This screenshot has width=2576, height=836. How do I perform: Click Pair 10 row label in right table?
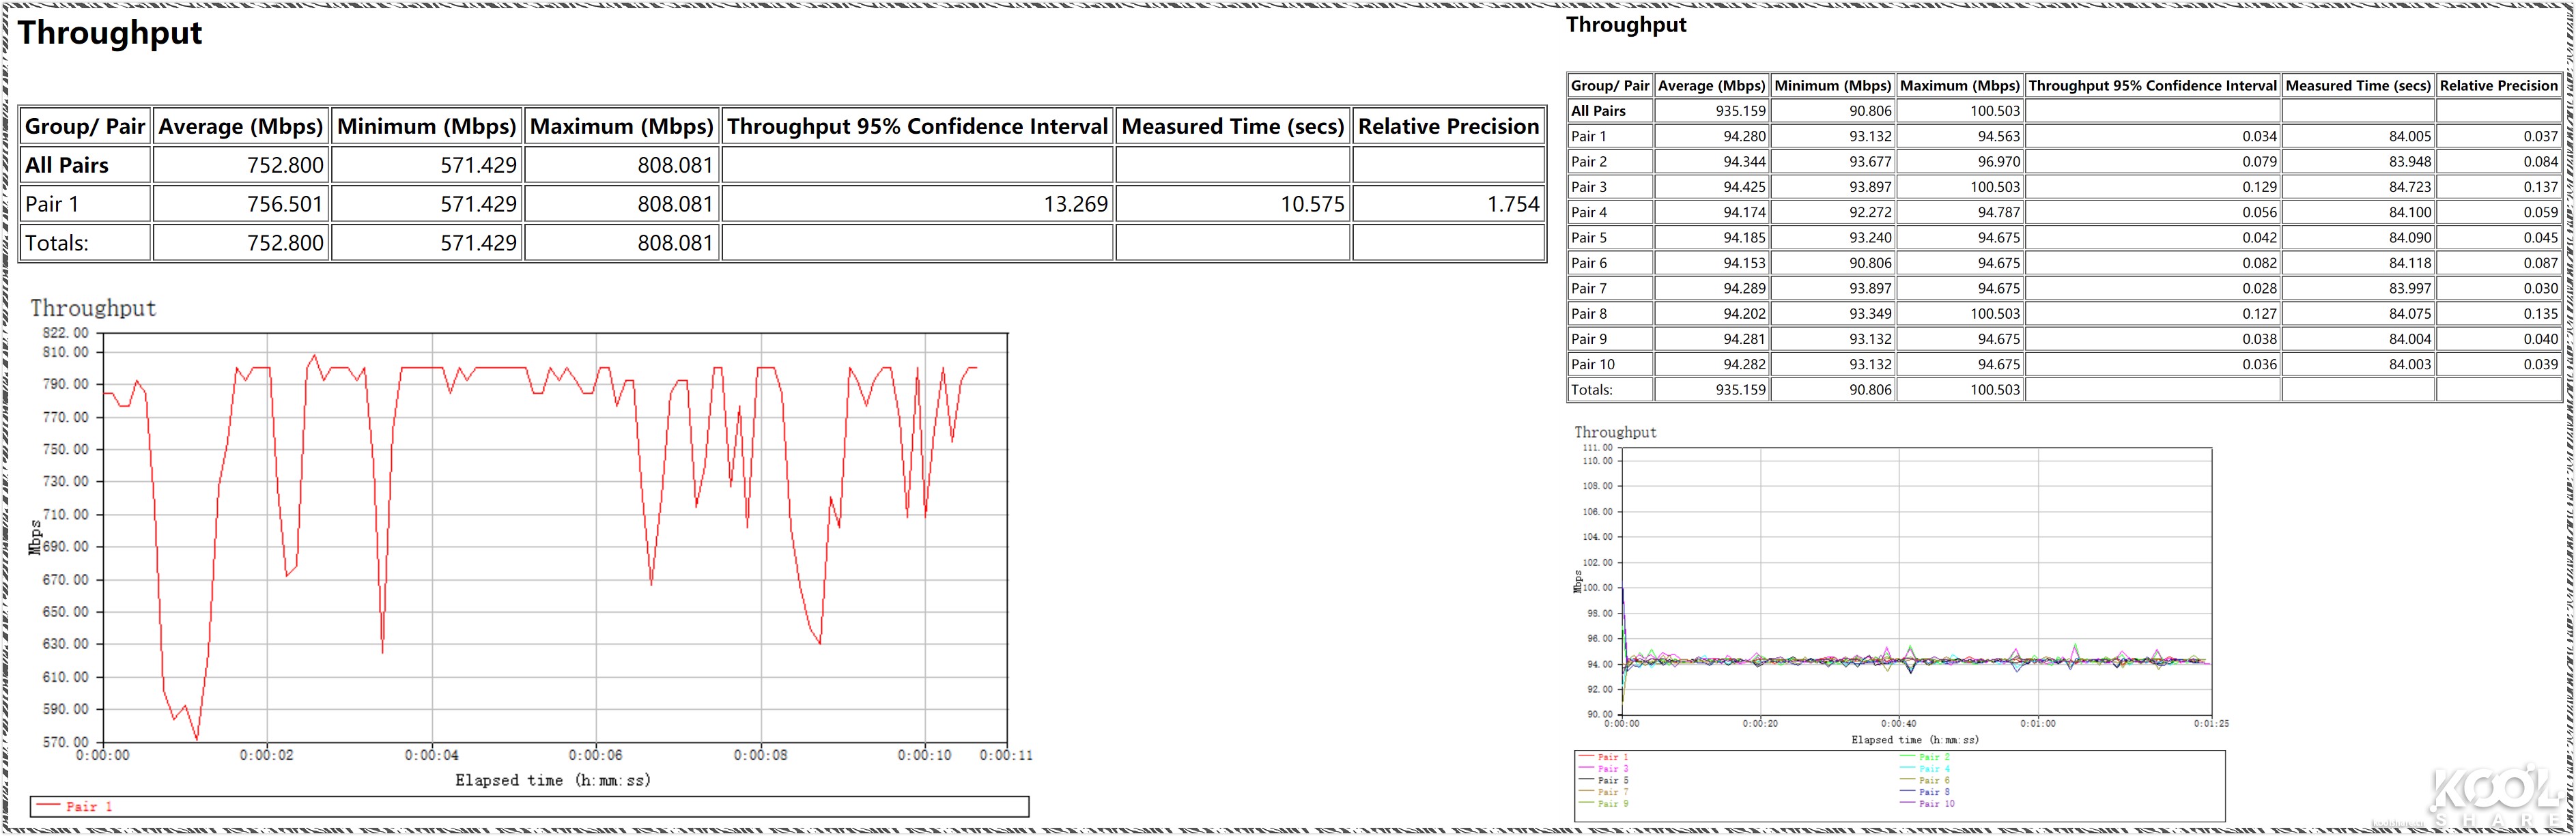(1592, 364)
